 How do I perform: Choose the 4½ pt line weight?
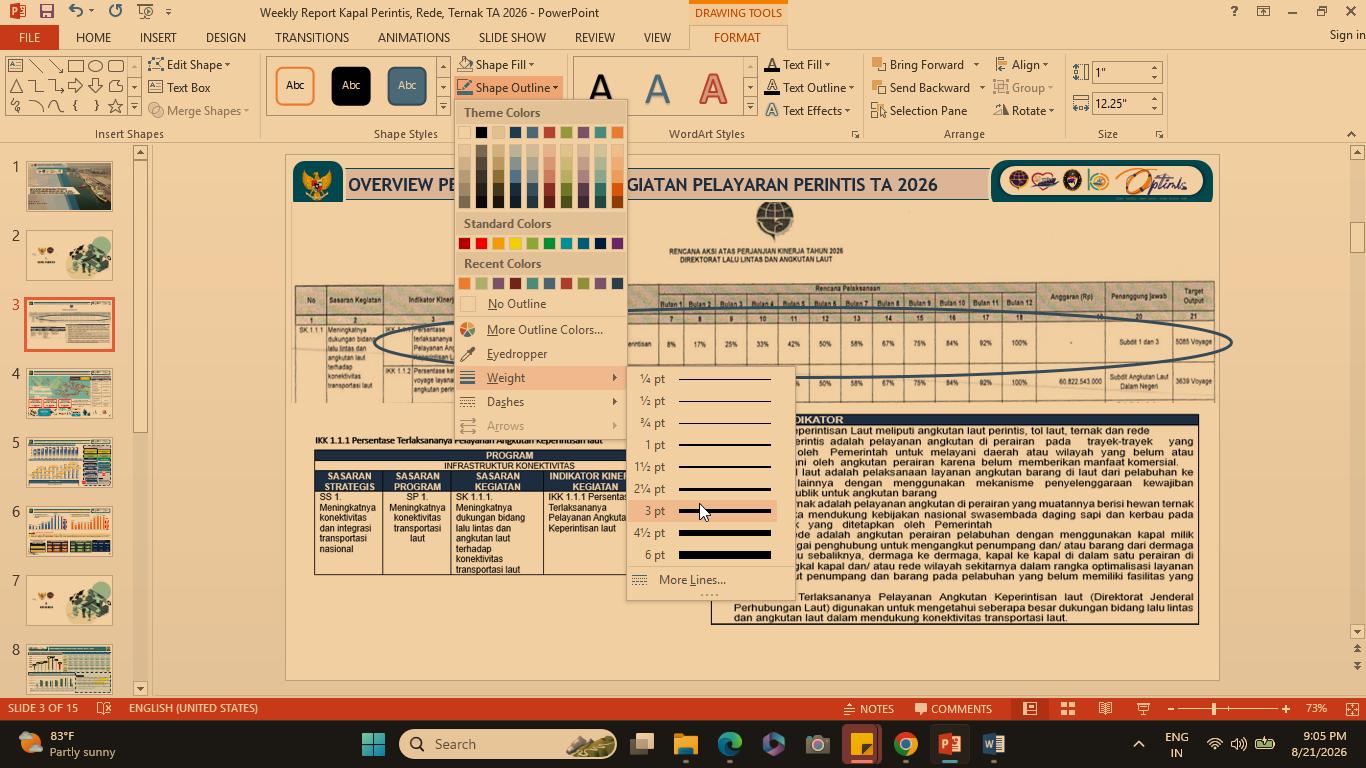pos(703,533)
